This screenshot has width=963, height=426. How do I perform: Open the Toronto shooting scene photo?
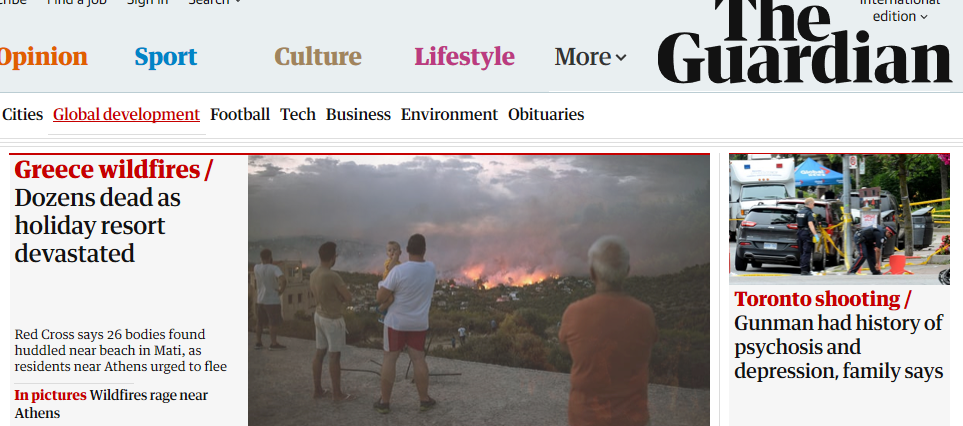(x=840, y=219)
